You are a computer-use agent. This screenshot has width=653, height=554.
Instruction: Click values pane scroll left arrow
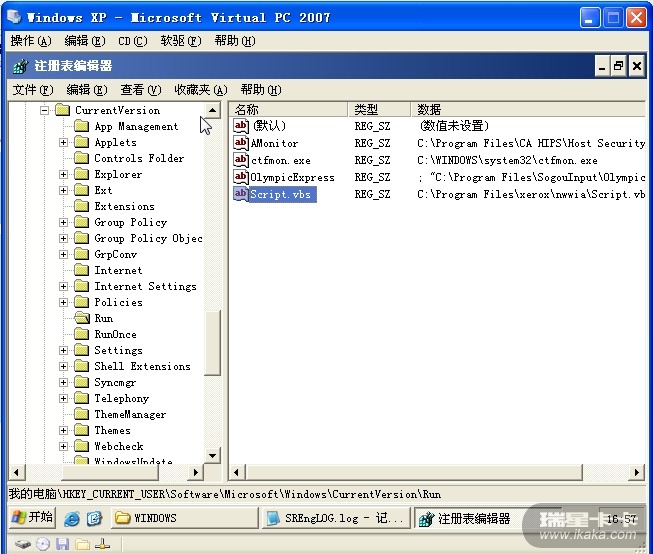[237, 472]
